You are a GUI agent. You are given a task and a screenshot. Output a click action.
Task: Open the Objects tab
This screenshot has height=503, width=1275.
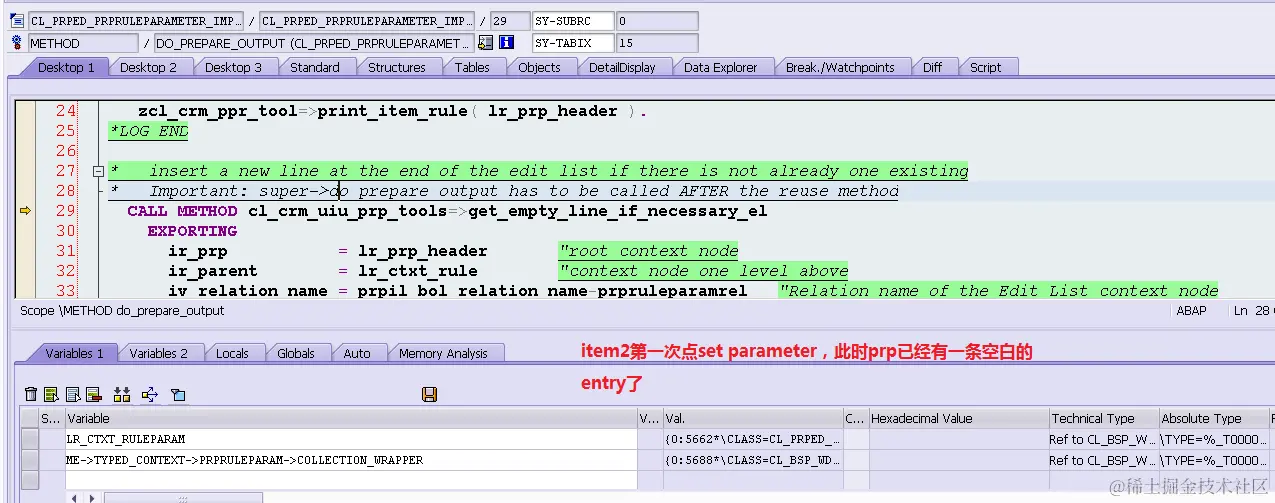[x=539, y=67]
